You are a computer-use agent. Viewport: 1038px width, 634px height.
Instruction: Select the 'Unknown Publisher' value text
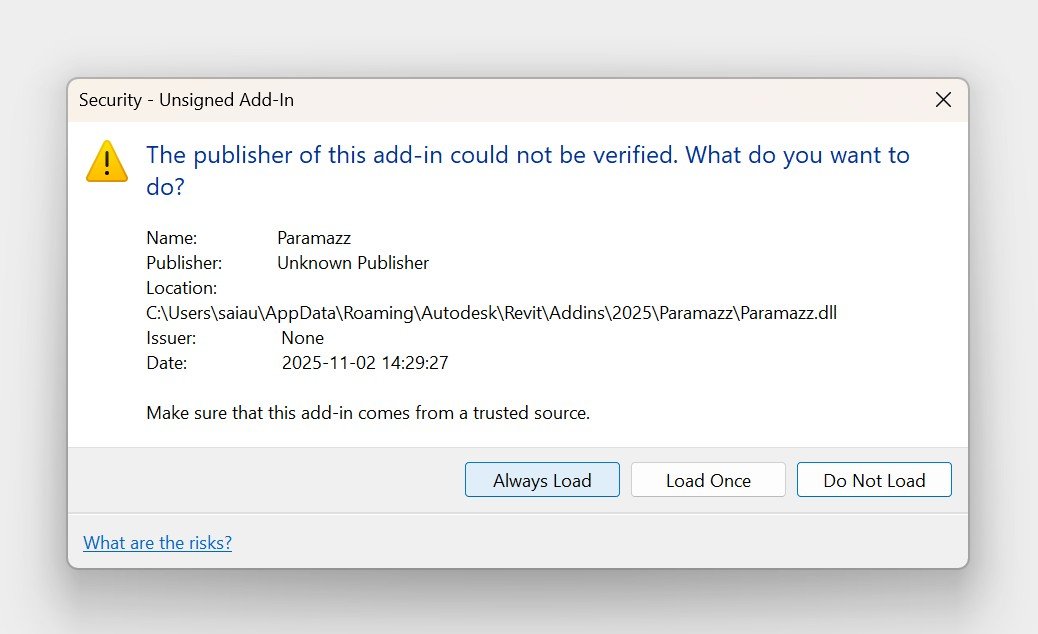pyautogui.click(x=353, y=263)
